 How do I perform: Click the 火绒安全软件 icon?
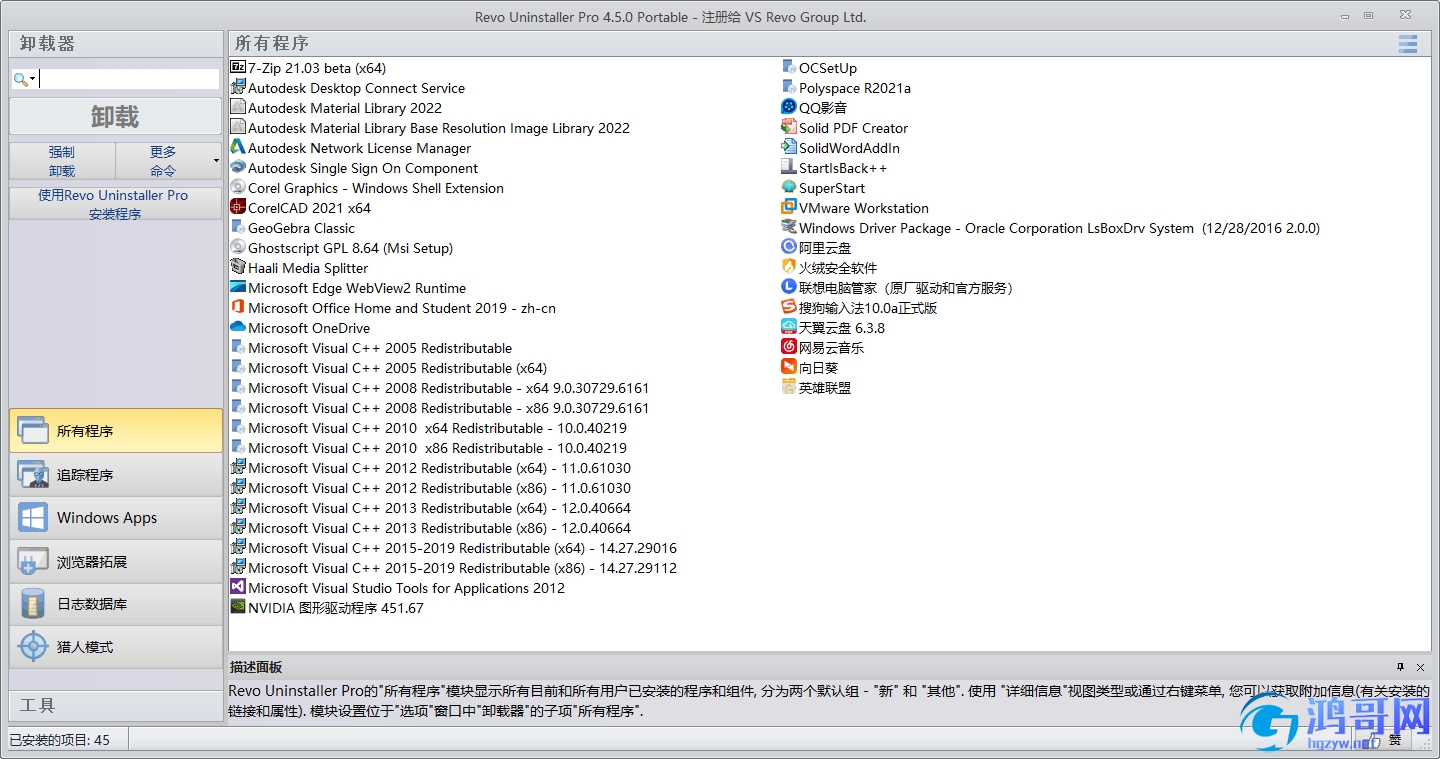click(789, 268)
